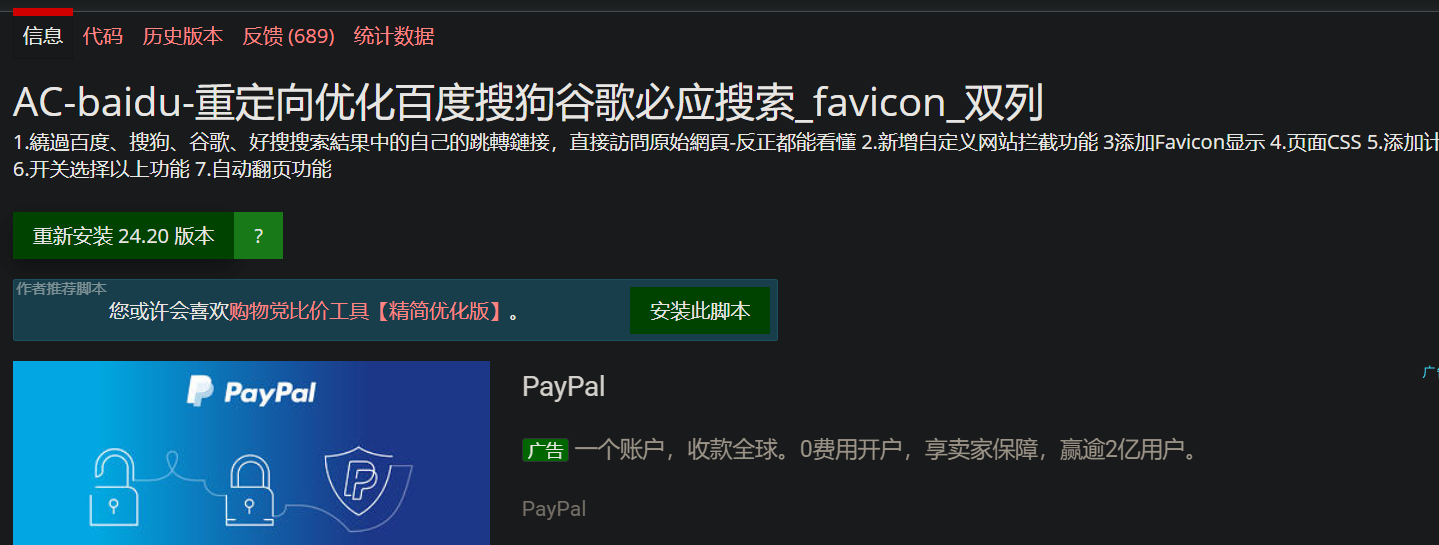The image size is (1439, 545).
Task: Open the 信息 tab
Action: [x=43, y=36]
